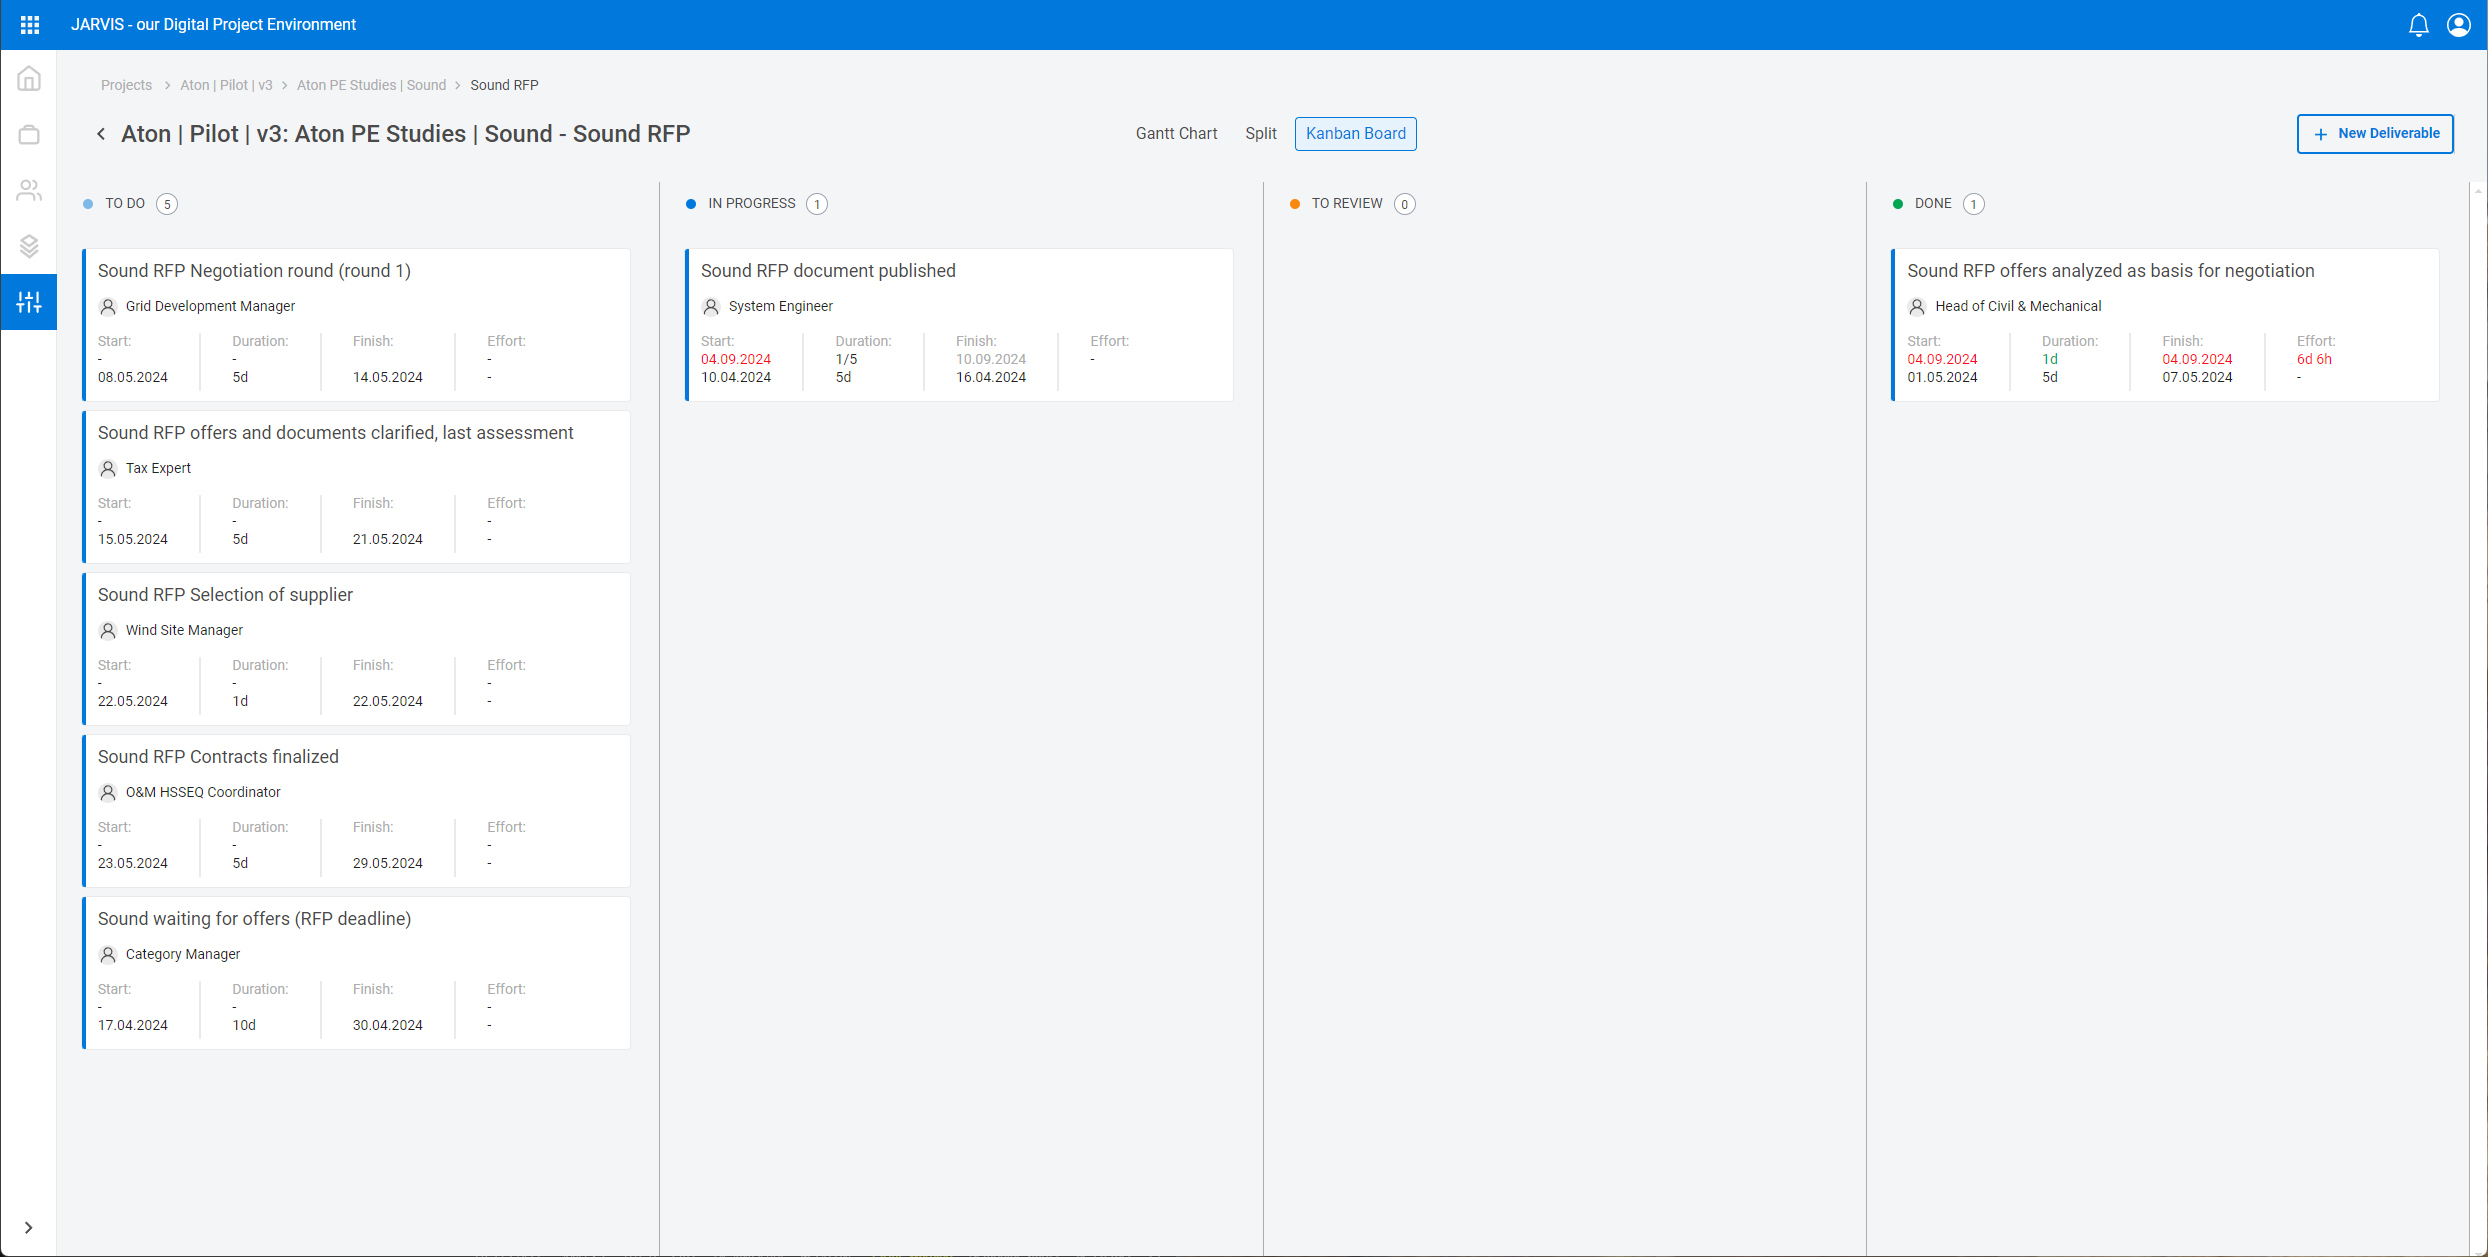Screen dimensions: 2488x1257
Task: Open the app launcher grid icon
Action: click(x=30, y=25)
